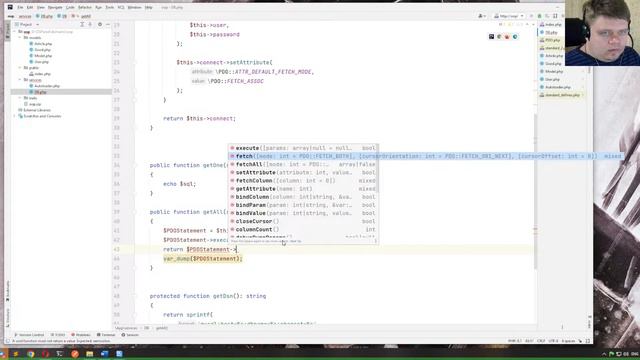Collapse the tests folder
Viewport: 640px width, 360px height.
click(20, 98)
